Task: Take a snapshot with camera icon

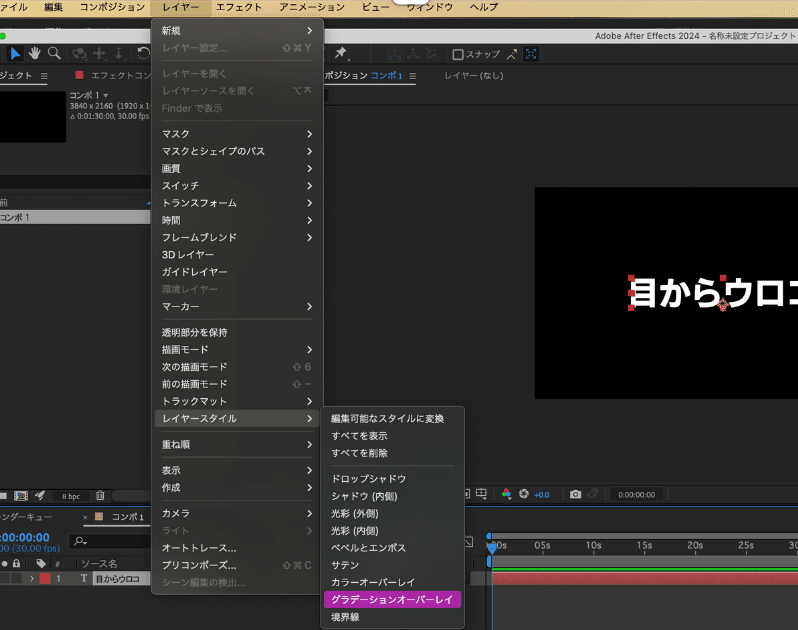Action: pyautogui.click(x=575, y=494)
